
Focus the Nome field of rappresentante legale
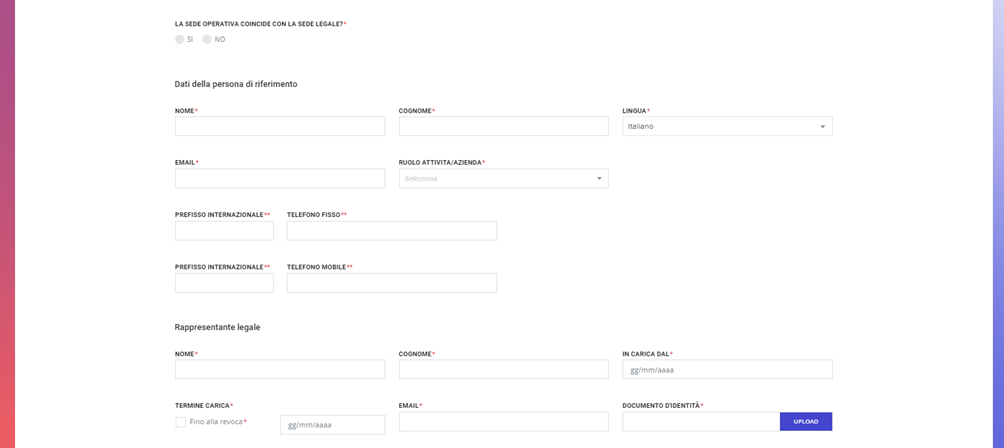click(280, 369)
